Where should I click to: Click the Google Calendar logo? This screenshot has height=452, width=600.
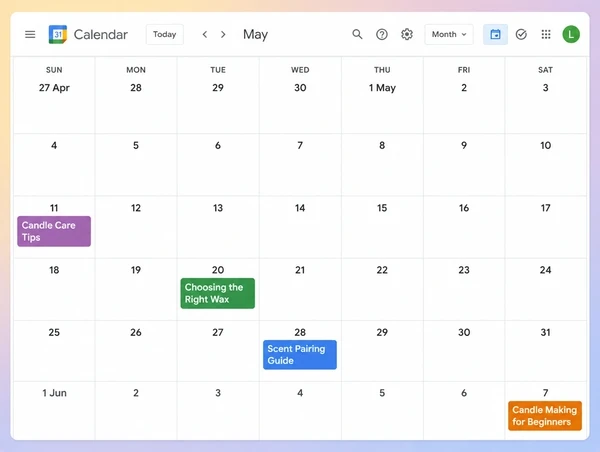tap(58, 34)
